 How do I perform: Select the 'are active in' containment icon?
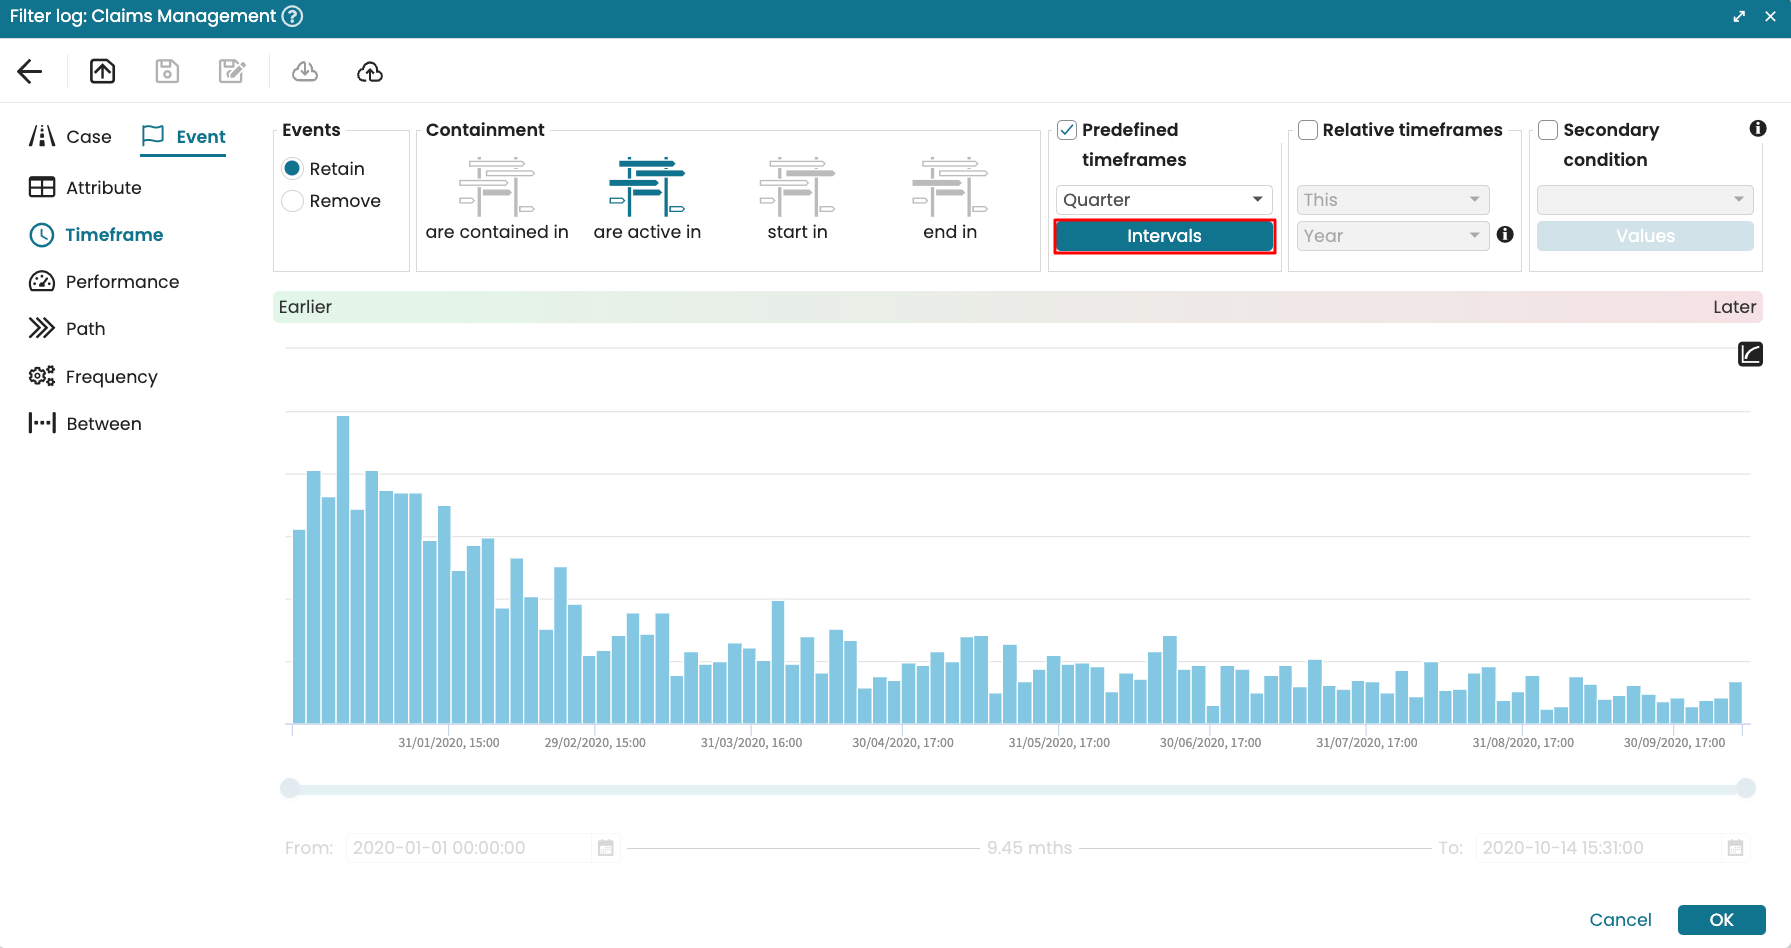(647, 187)
